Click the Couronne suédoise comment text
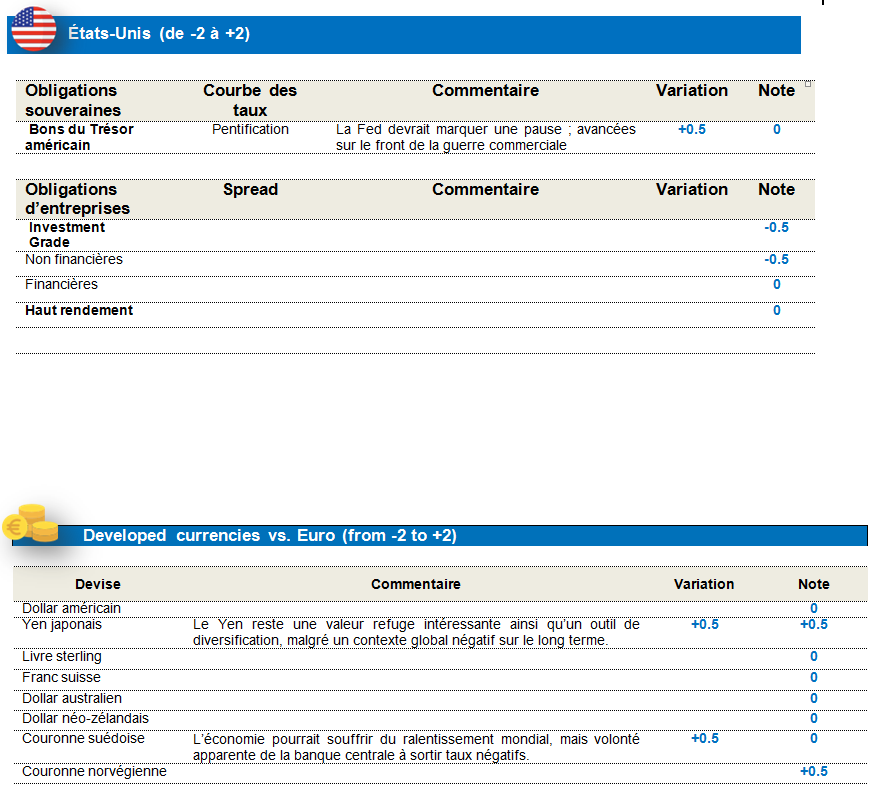The height and width of the screenshot is (798, 875). point(415,747)
